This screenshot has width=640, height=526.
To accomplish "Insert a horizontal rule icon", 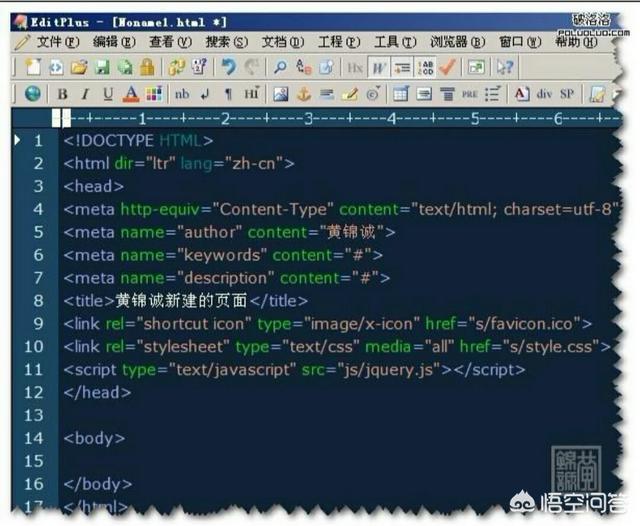I will click(327, 94).
